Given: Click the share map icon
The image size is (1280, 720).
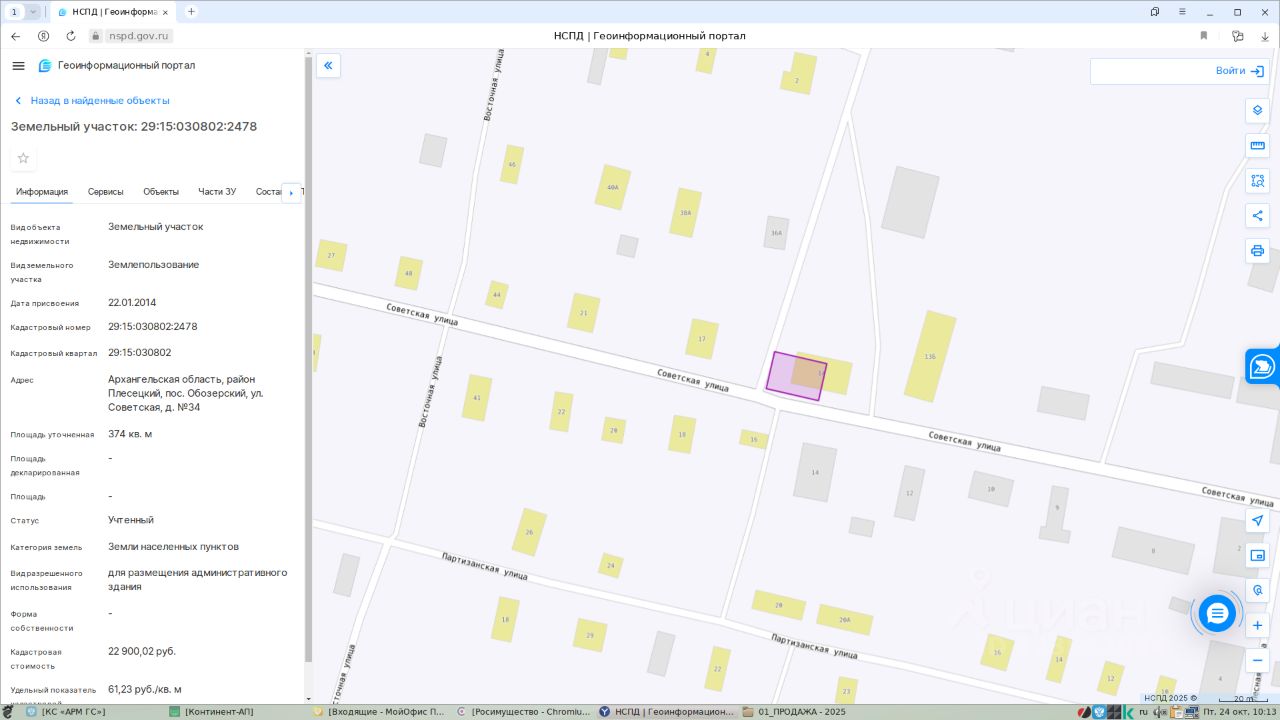Looking at the screenshot, I should pos(1257,216).
